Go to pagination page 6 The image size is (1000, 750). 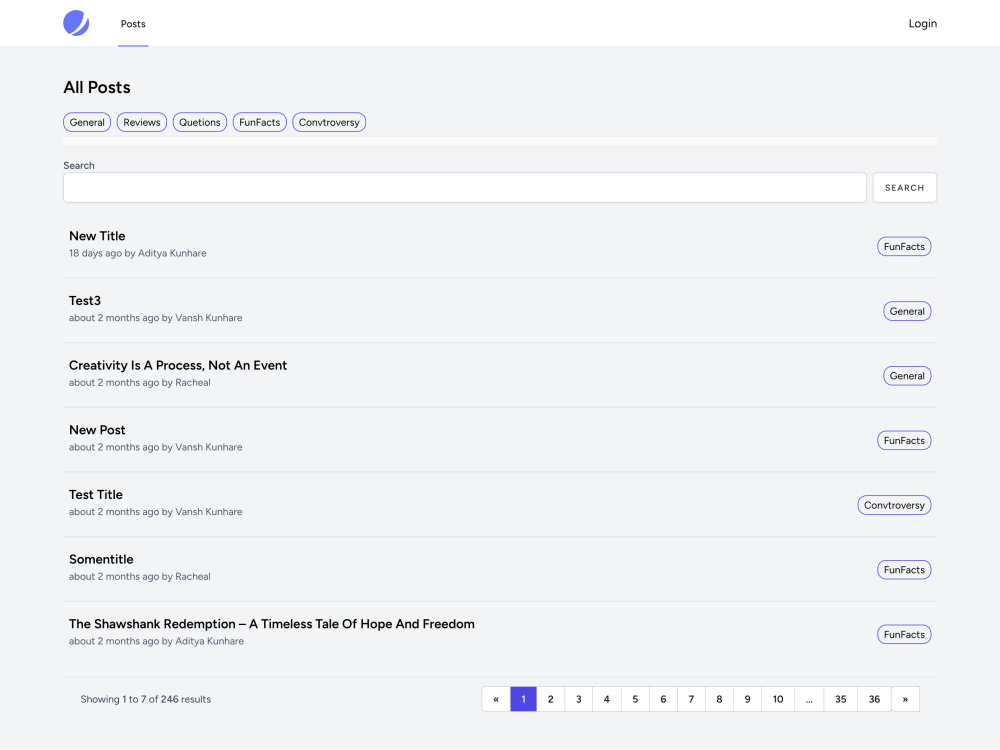[x=663, y=699]
